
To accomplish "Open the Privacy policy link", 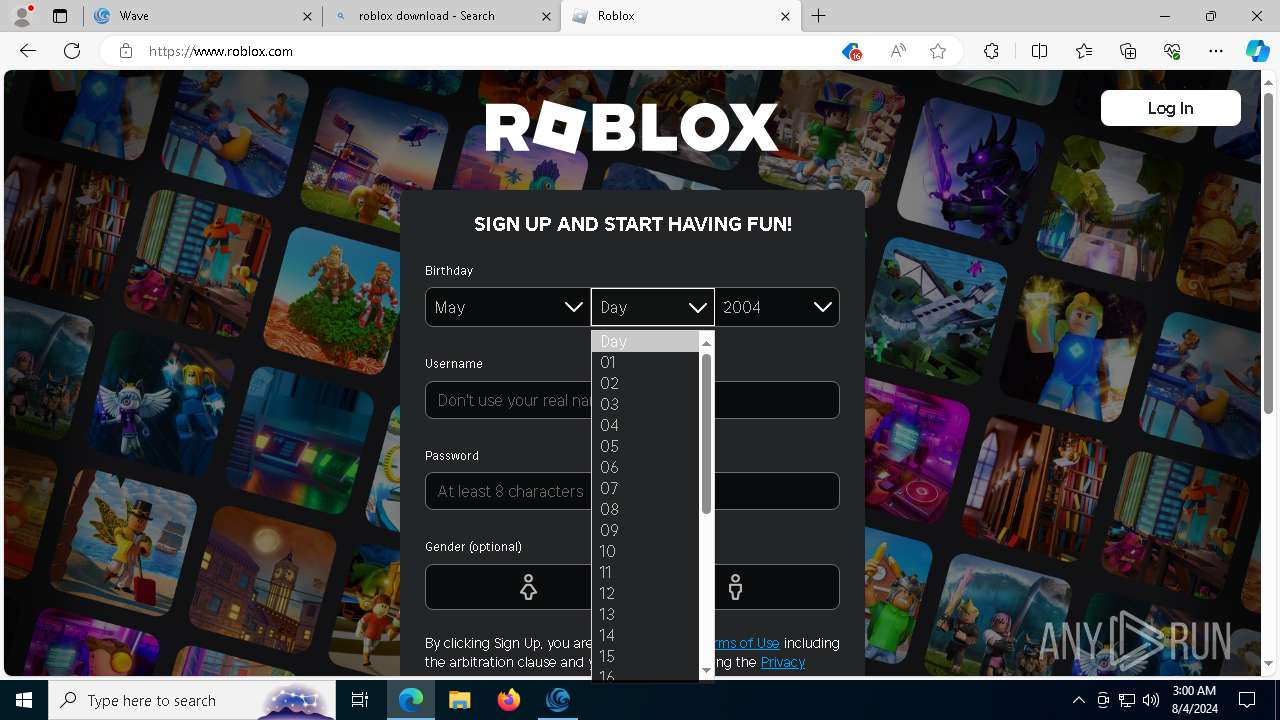I will point(782,662).
